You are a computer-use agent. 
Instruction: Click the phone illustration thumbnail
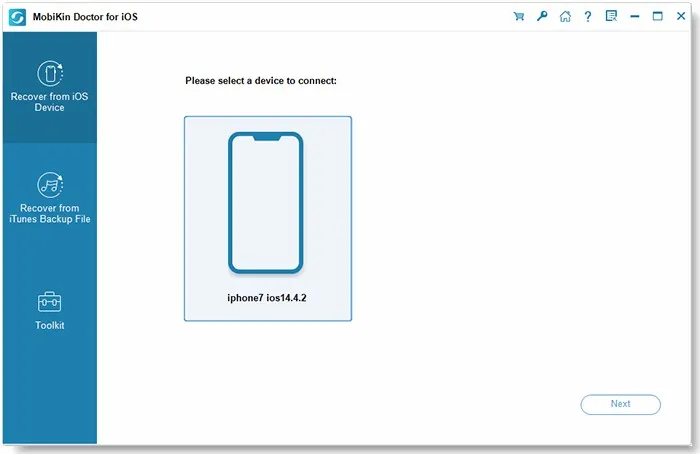(266, 203)
